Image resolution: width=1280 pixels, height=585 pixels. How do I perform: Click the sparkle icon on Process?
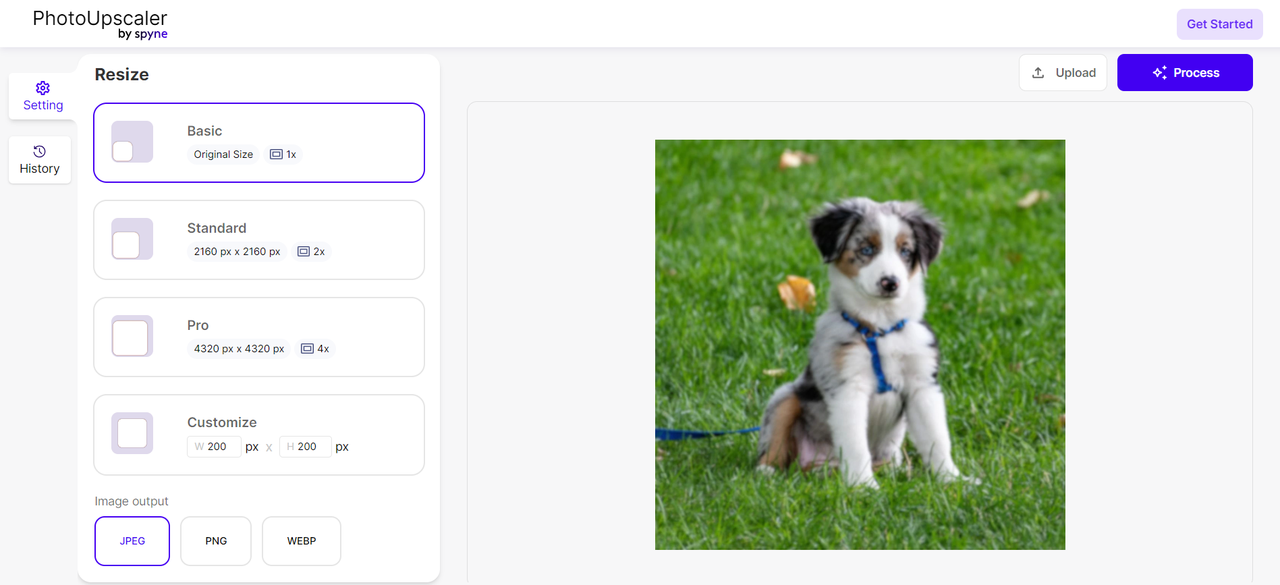(x=1160, y=72)
